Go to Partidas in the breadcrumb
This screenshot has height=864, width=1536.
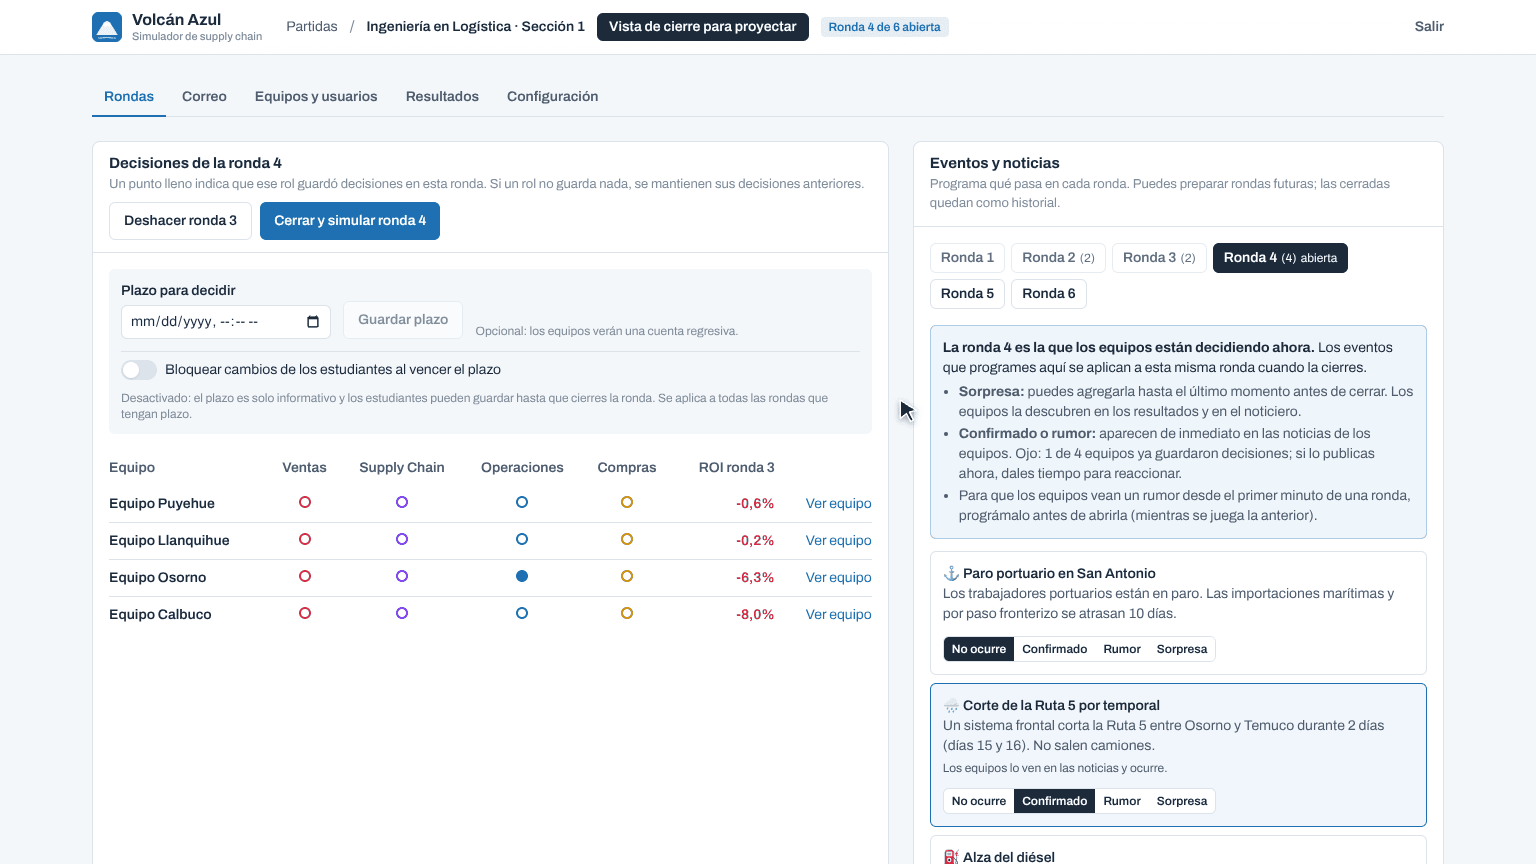coord(312,27)
